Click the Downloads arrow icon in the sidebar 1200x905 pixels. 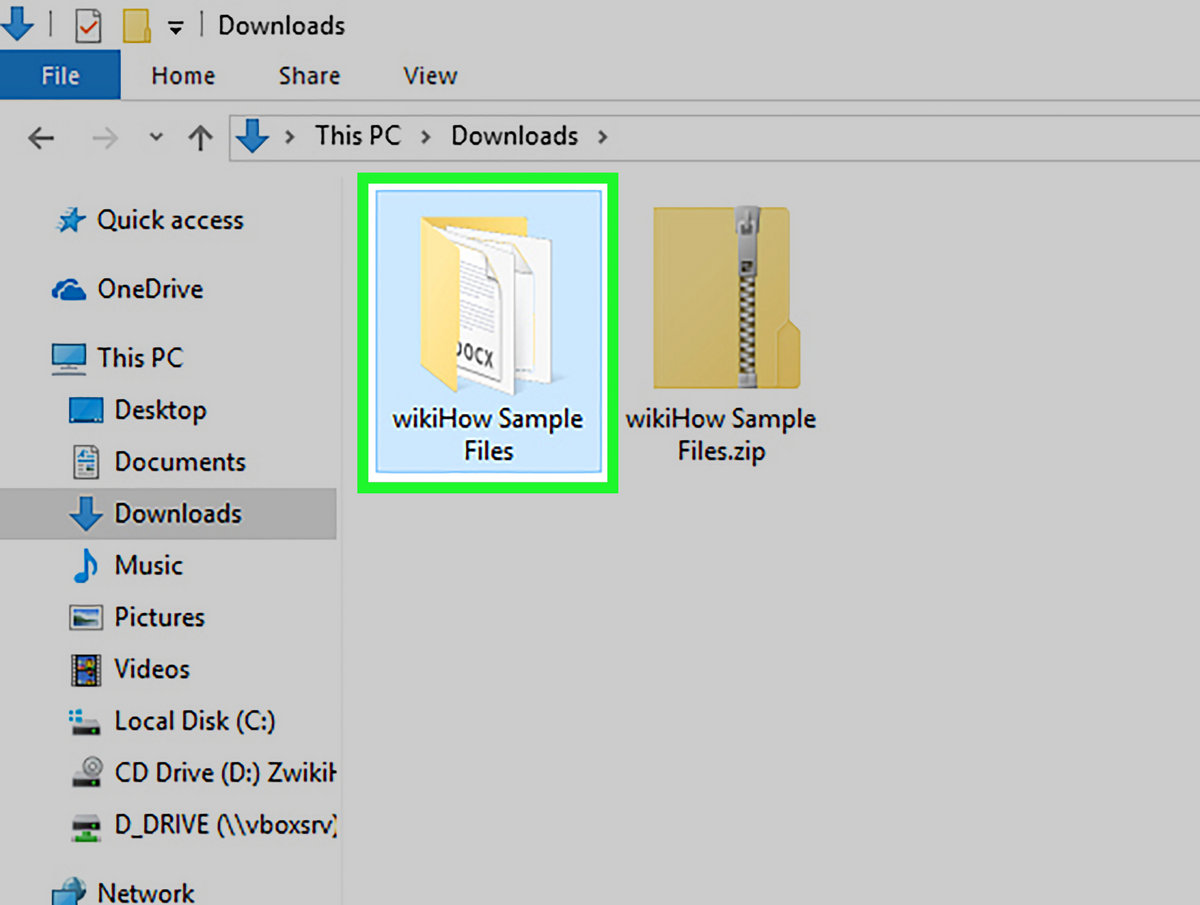click(86, 514)
